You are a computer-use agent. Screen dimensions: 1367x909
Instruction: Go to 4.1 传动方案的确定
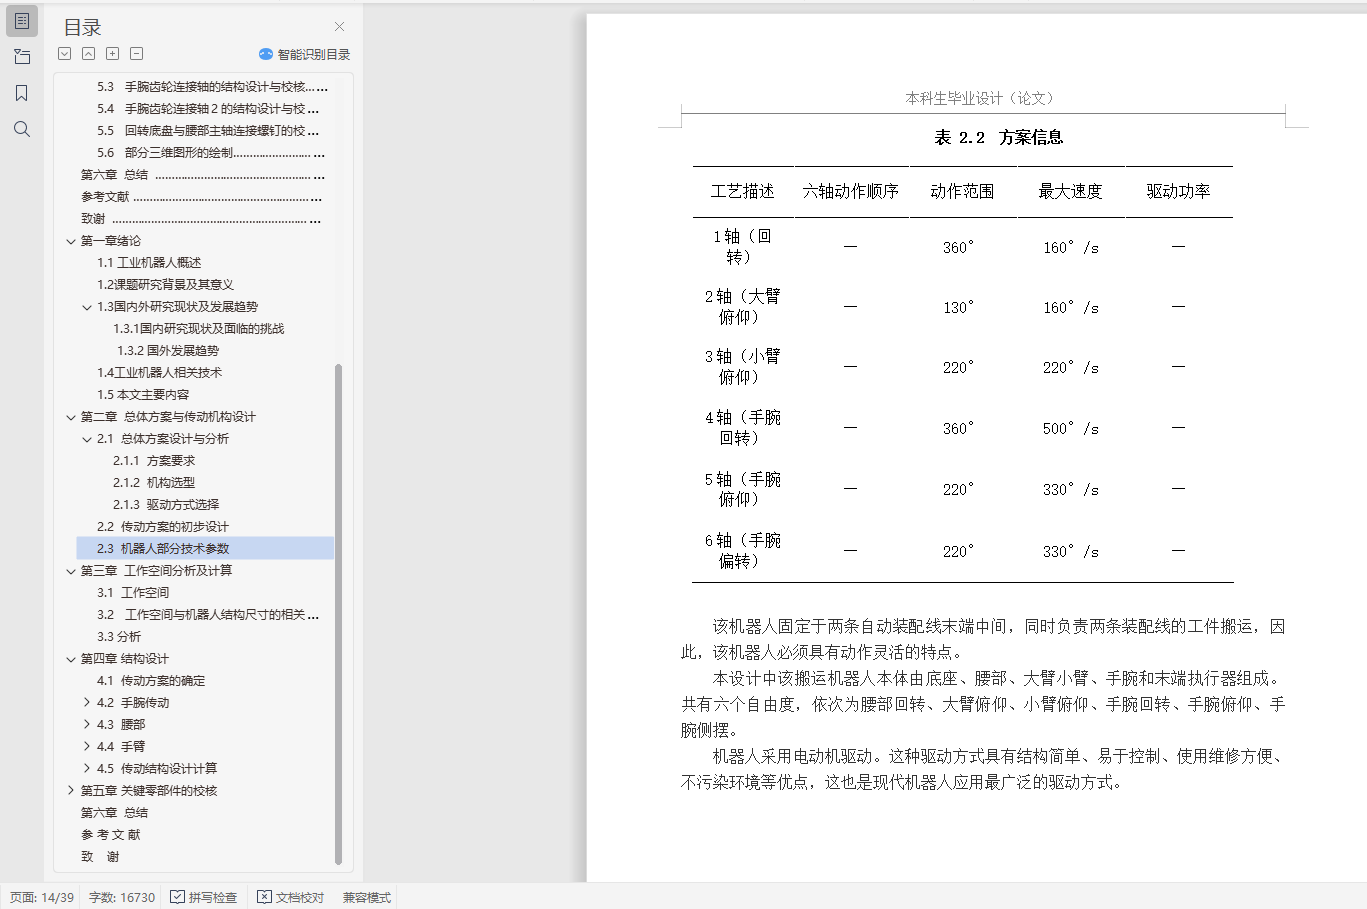pos(151,681)
